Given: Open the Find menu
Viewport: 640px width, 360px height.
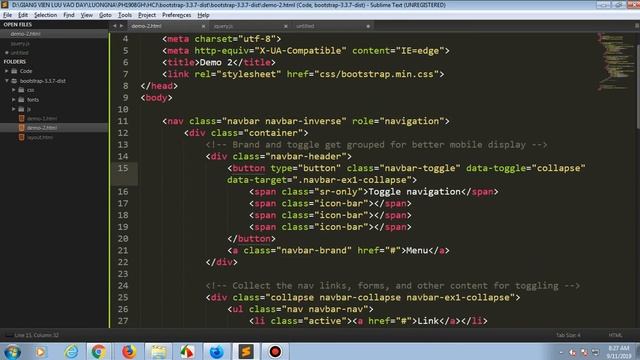Looking at the screenshot, I should coord(69,15).
